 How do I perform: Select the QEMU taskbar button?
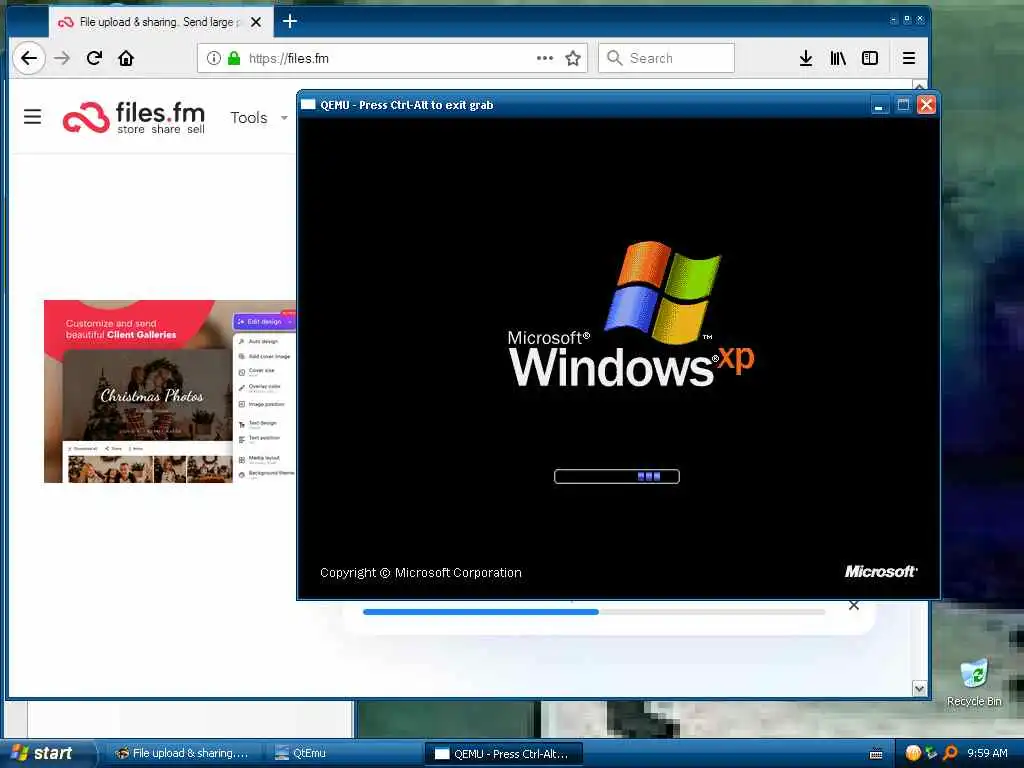503,754
